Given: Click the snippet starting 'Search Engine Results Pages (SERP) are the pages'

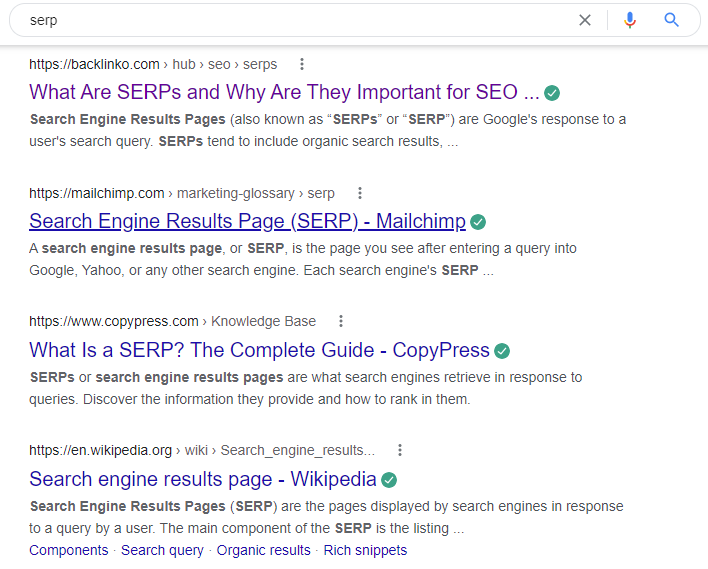Looking at the screenshot, I should pyautogui.click(x=326, y=517).
